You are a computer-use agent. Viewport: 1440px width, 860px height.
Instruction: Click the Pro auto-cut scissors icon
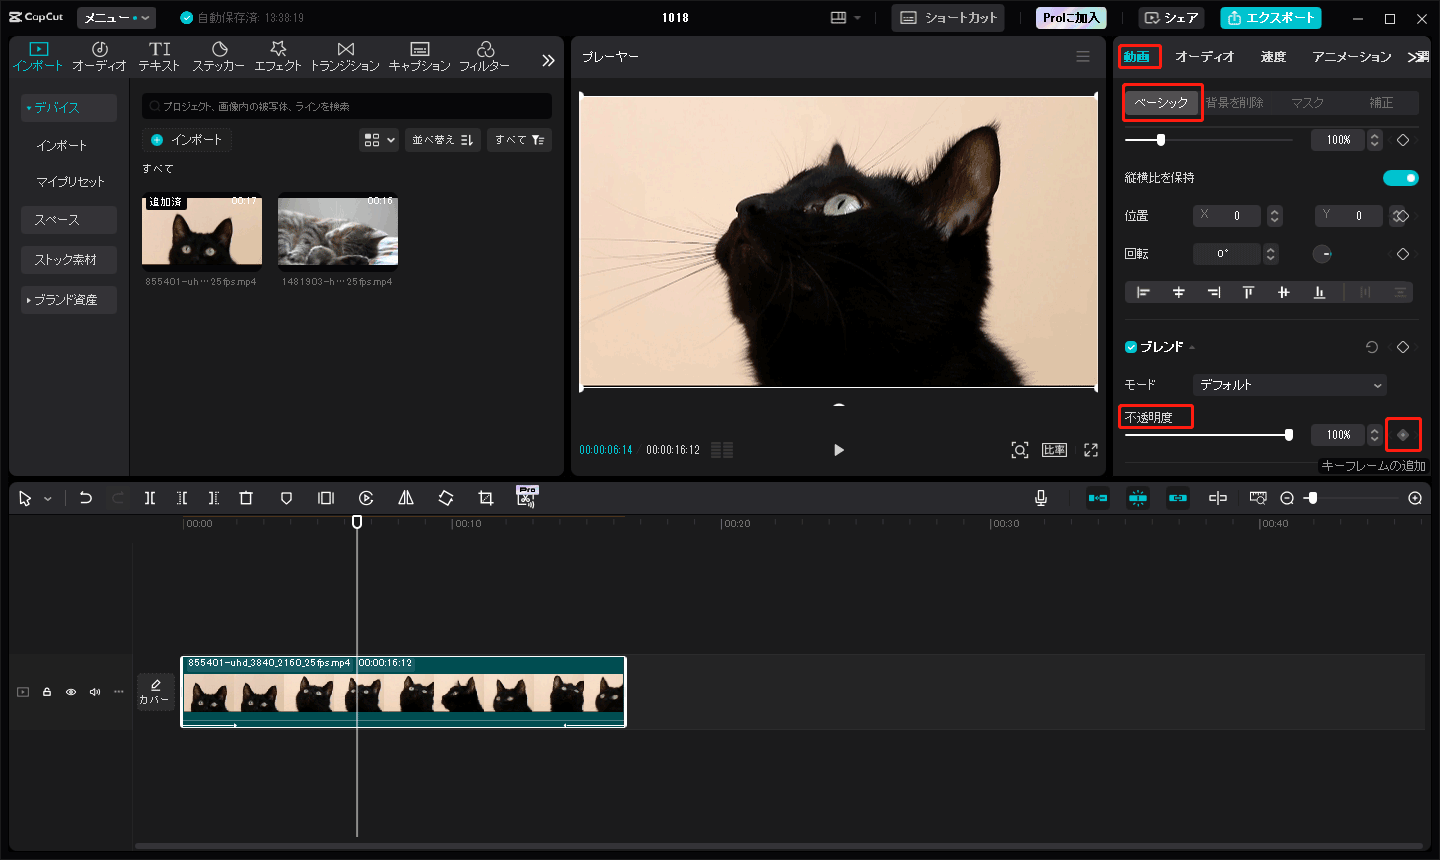click(x=527, y=496)
